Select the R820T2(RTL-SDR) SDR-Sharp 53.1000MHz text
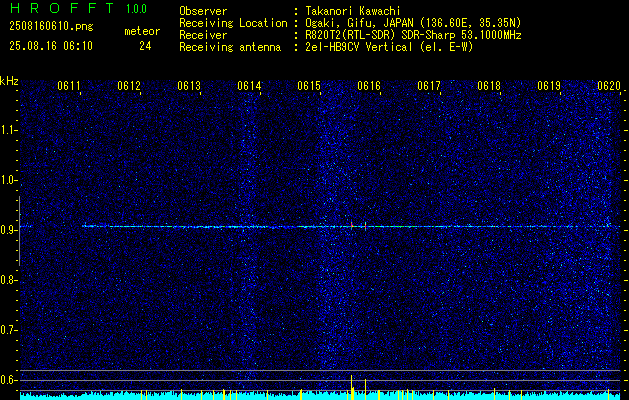The image size is (629, 400). (414, 35)
